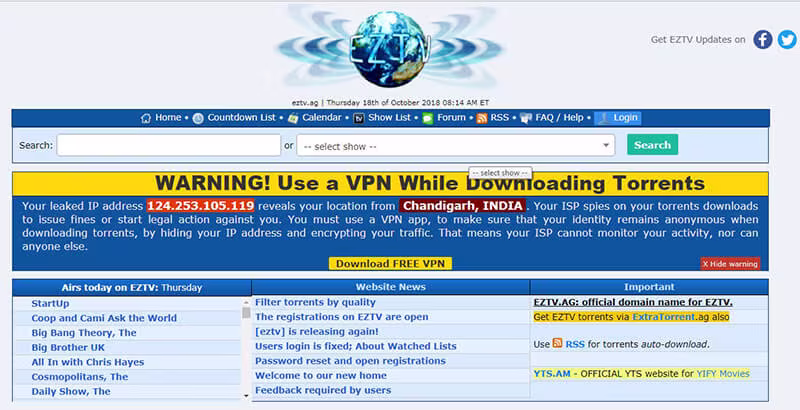Hide the VPN warning banner
This screenshot has width=800, height=410.
pyautogui.click(x=730, y=264)
